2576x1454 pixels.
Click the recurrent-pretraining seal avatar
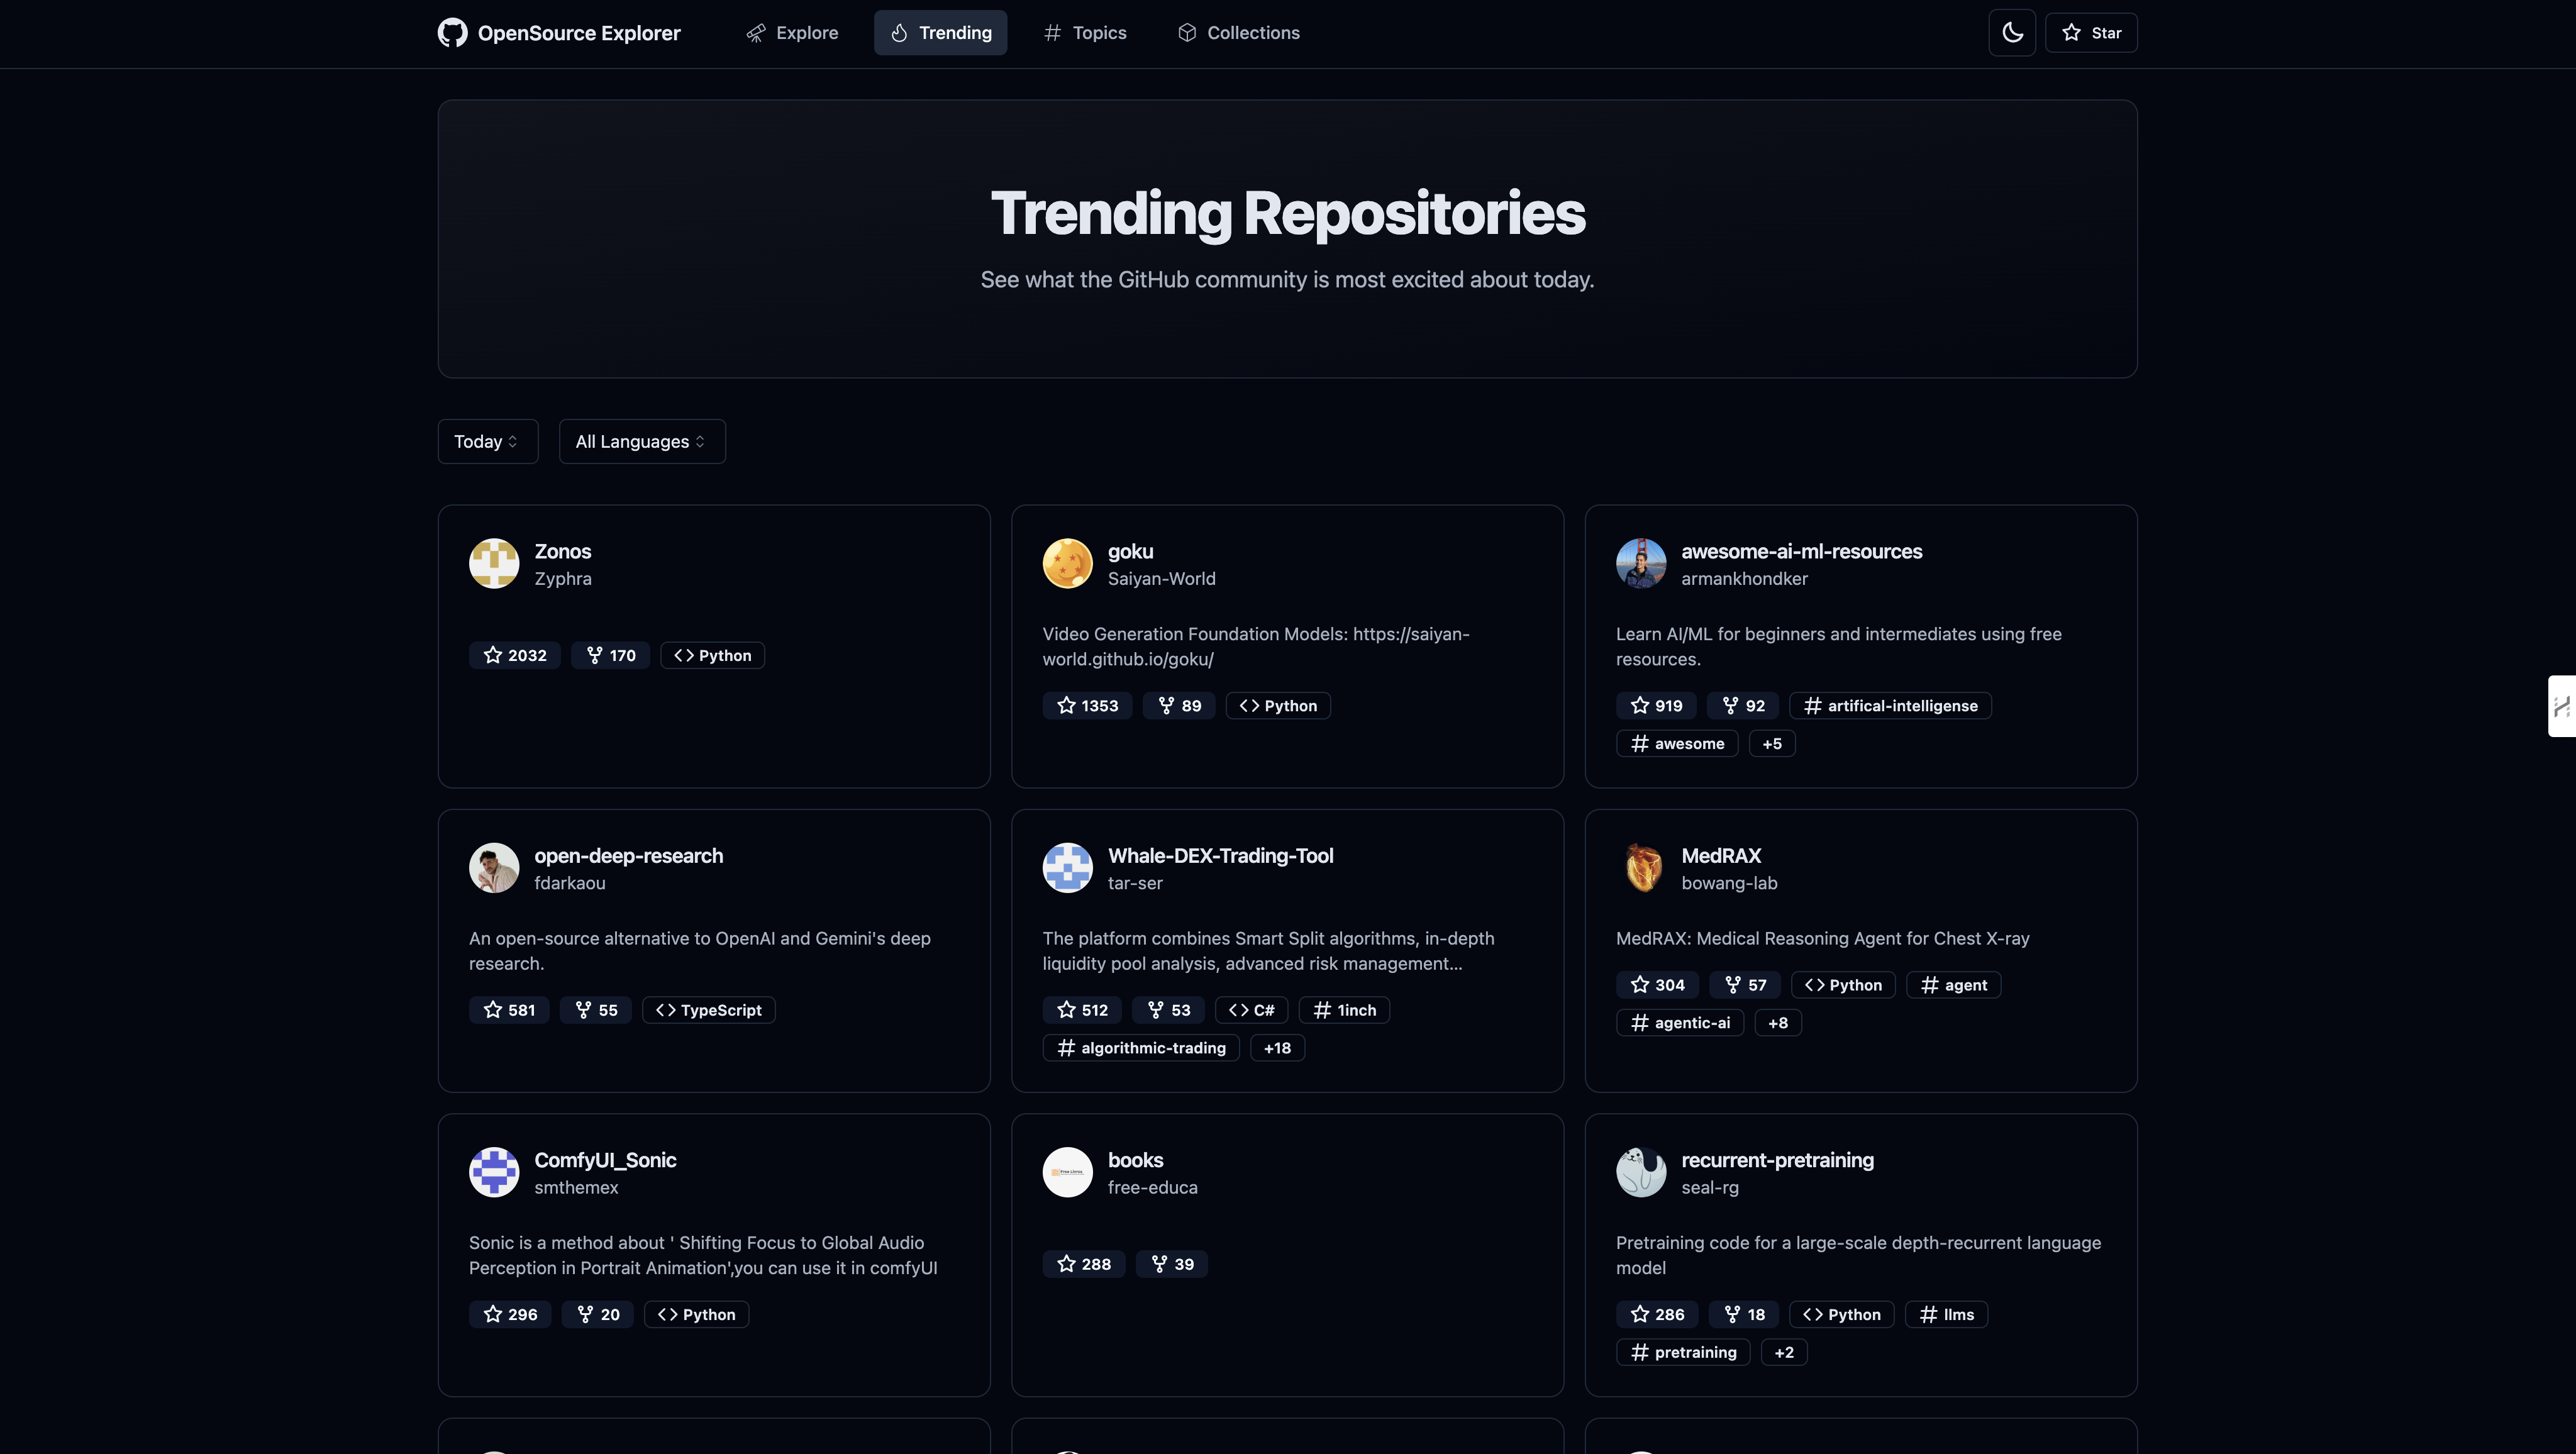click(1641, 1172)
